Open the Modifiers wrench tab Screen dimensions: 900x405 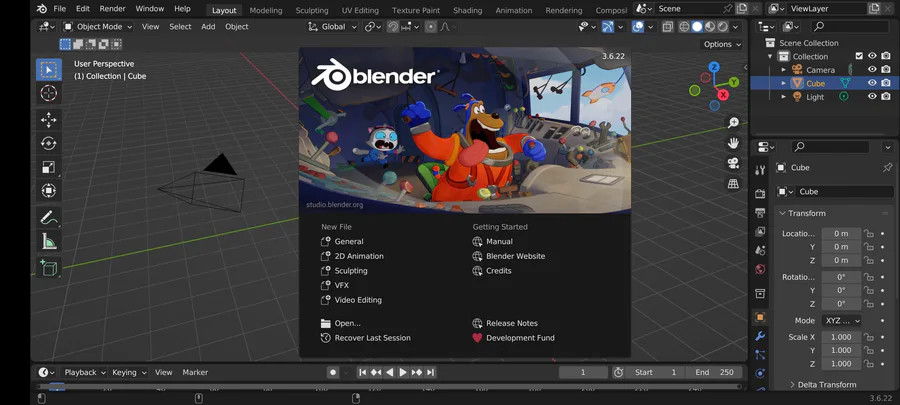pos(760,336)
